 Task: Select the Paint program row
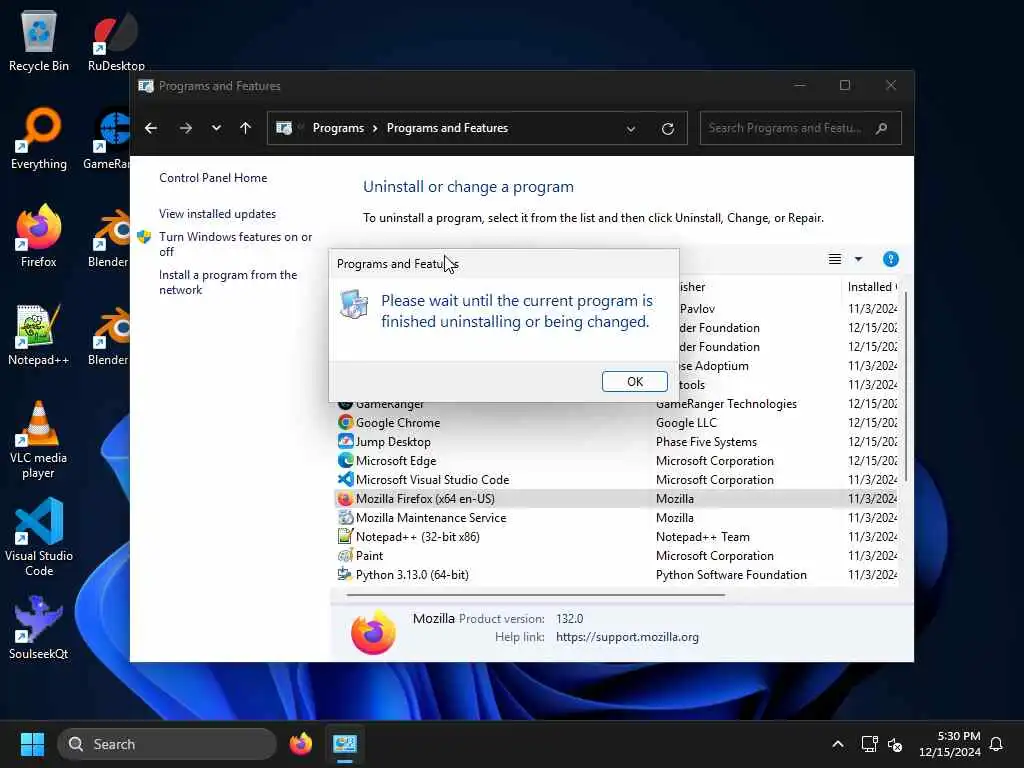coord(618,555)
